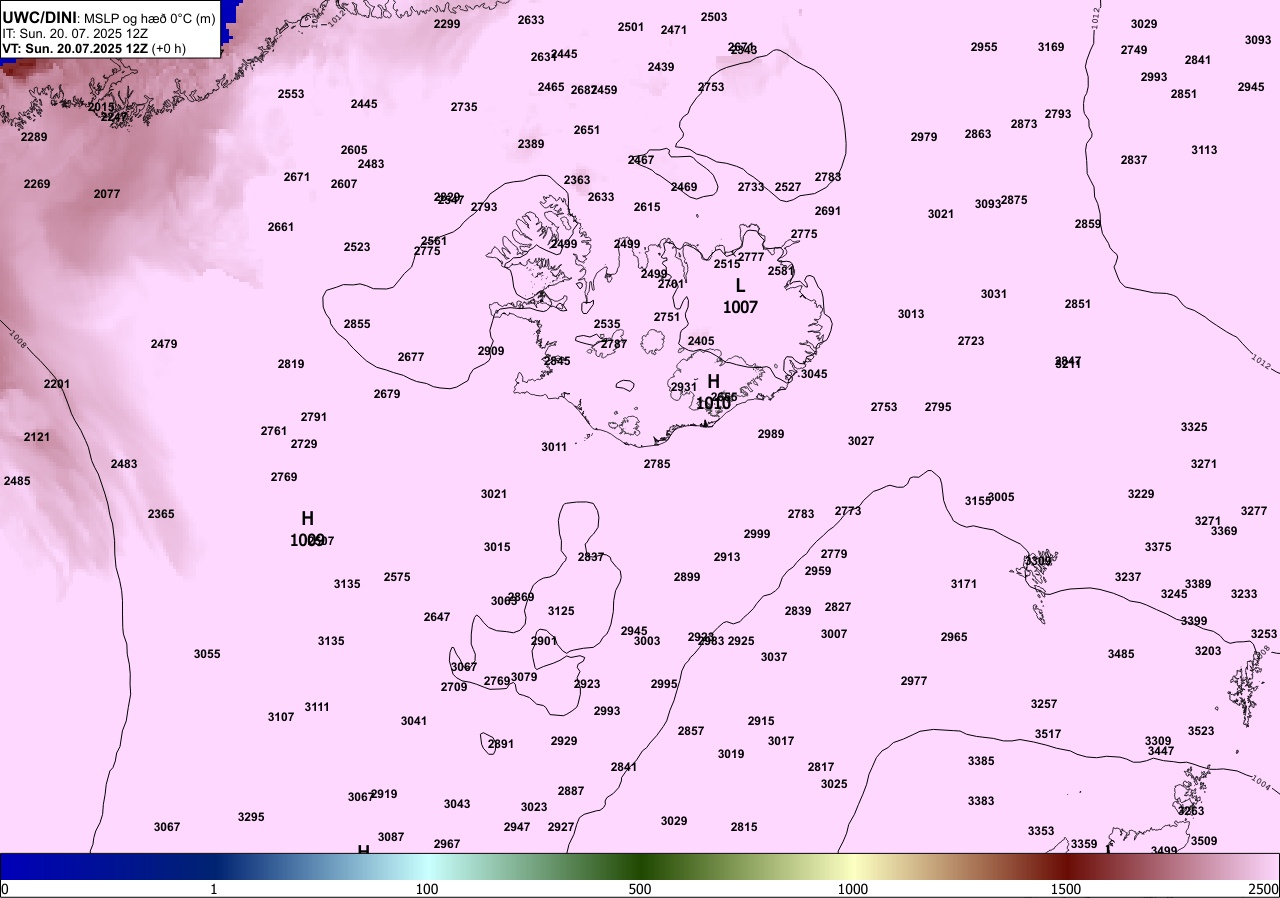Click the height value 2735

464,107
